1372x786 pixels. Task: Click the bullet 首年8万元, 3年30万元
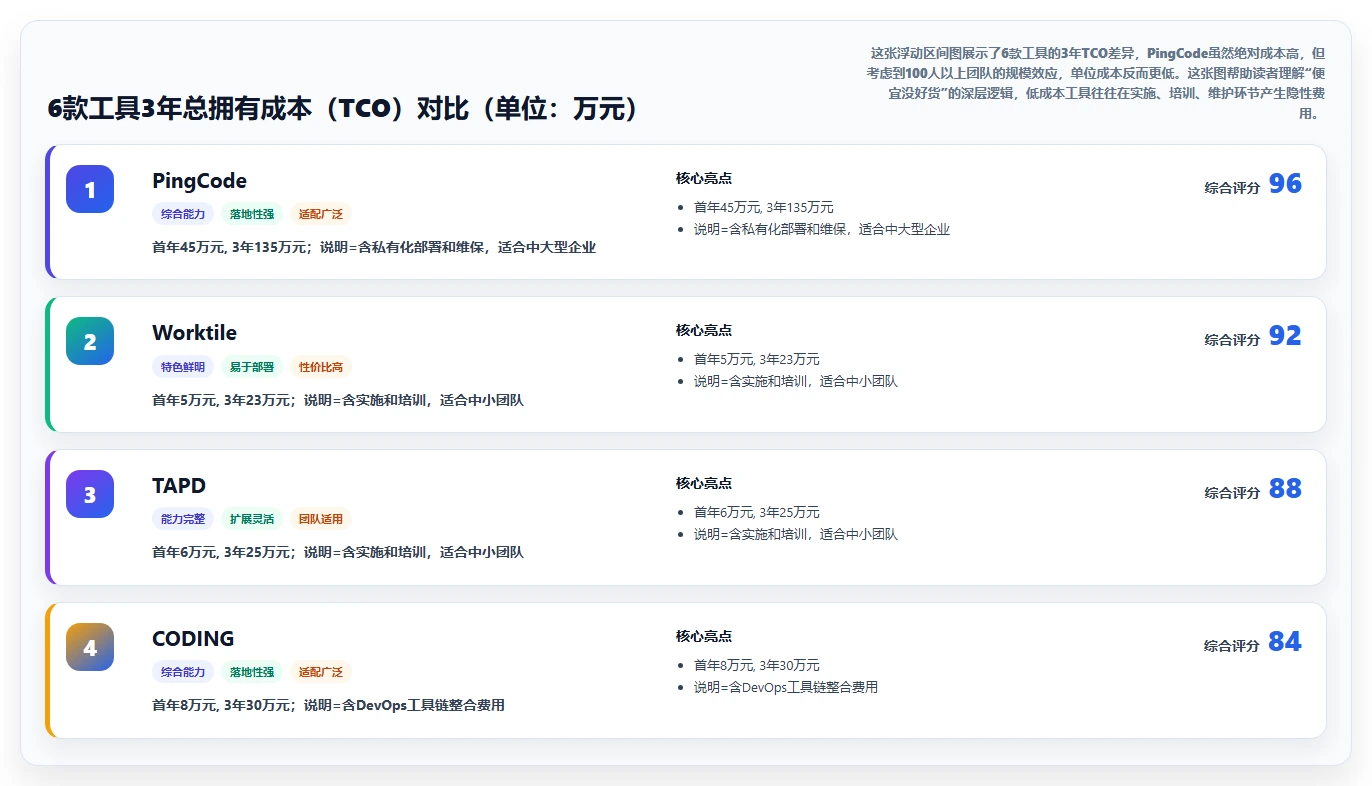tap(757, 665)
